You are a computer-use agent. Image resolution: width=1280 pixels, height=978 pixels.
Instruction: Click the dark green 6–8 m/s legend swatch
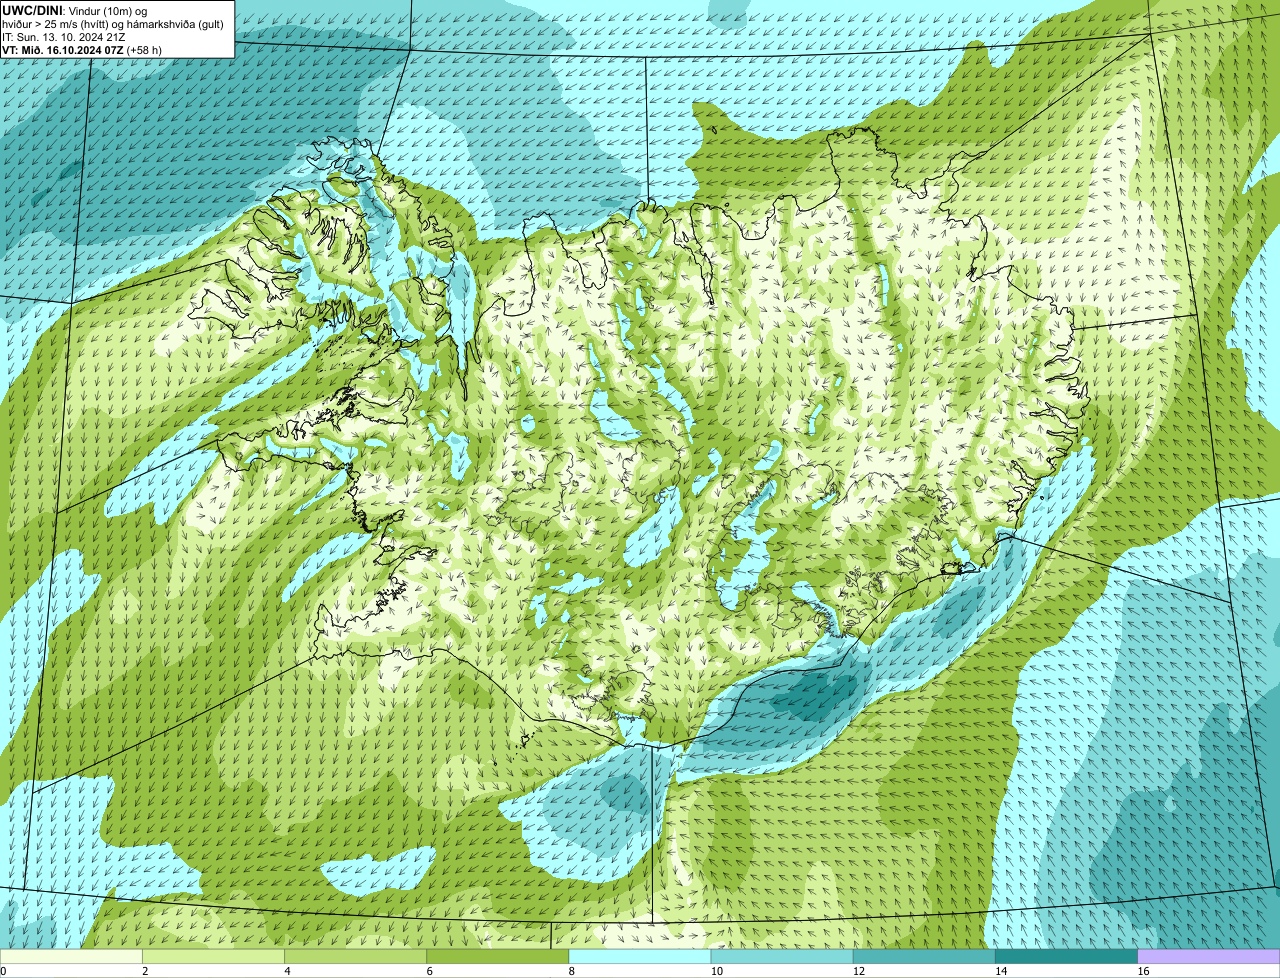pos(498,956)
